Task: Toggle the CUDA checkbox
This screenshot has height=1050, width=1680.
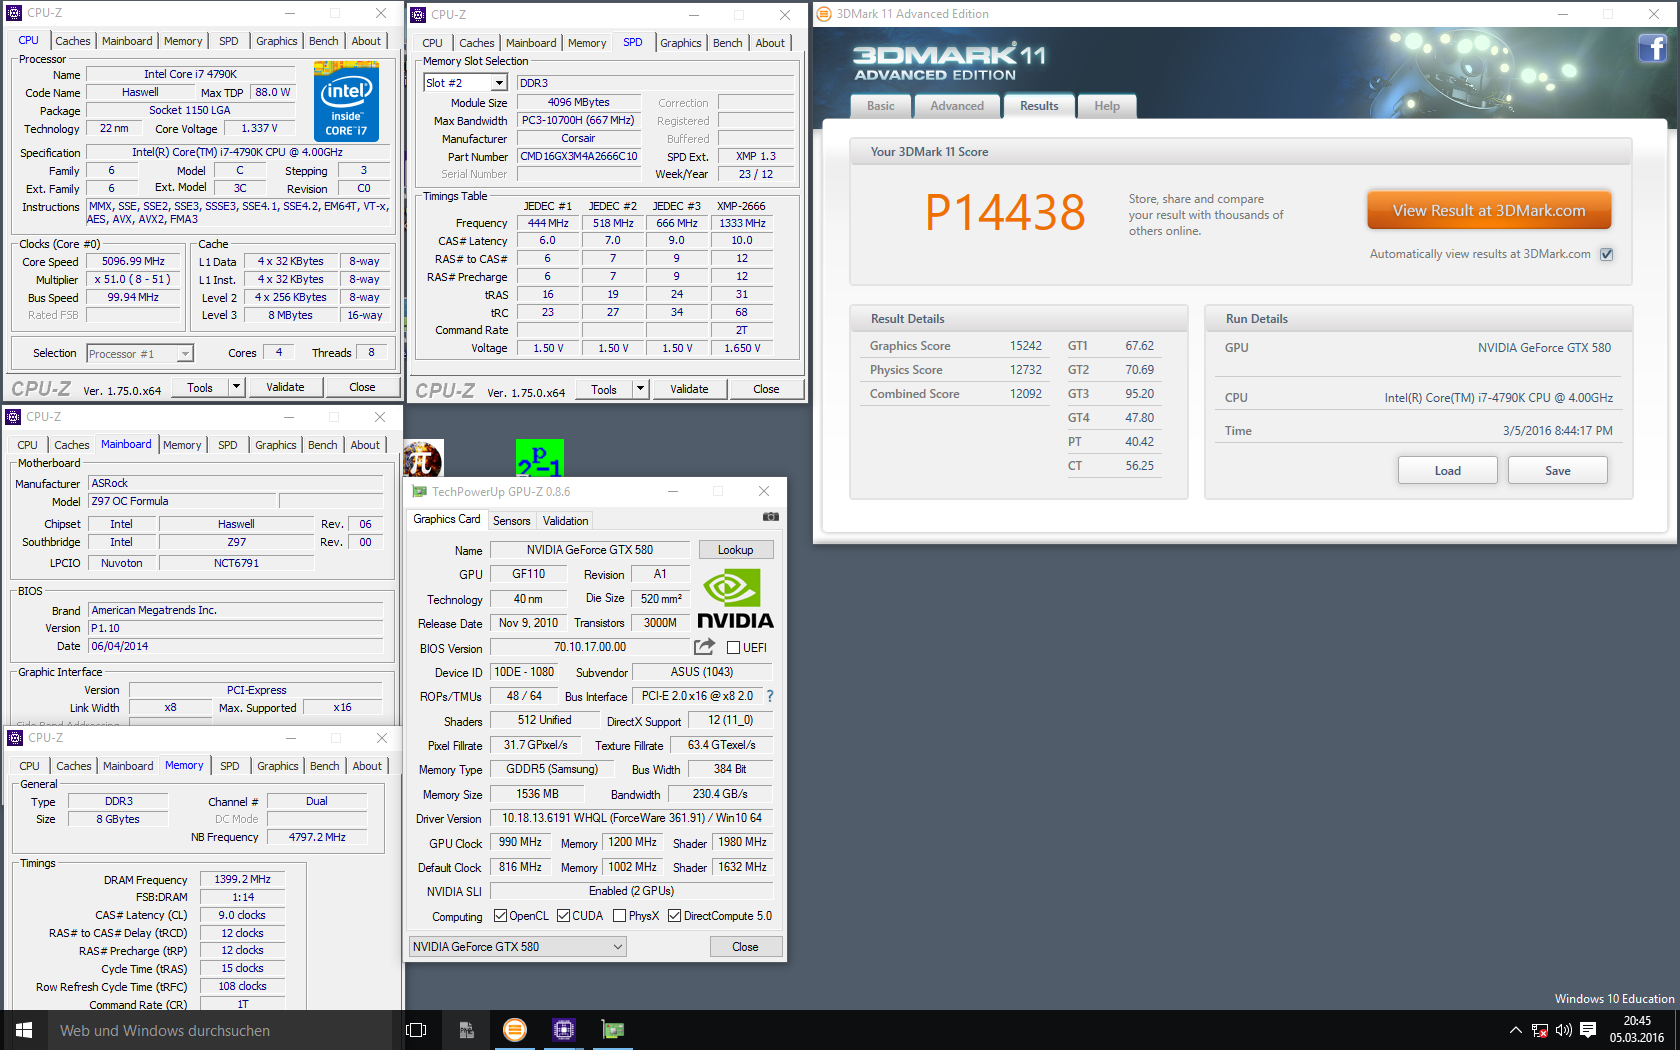Action: [563, 916]
